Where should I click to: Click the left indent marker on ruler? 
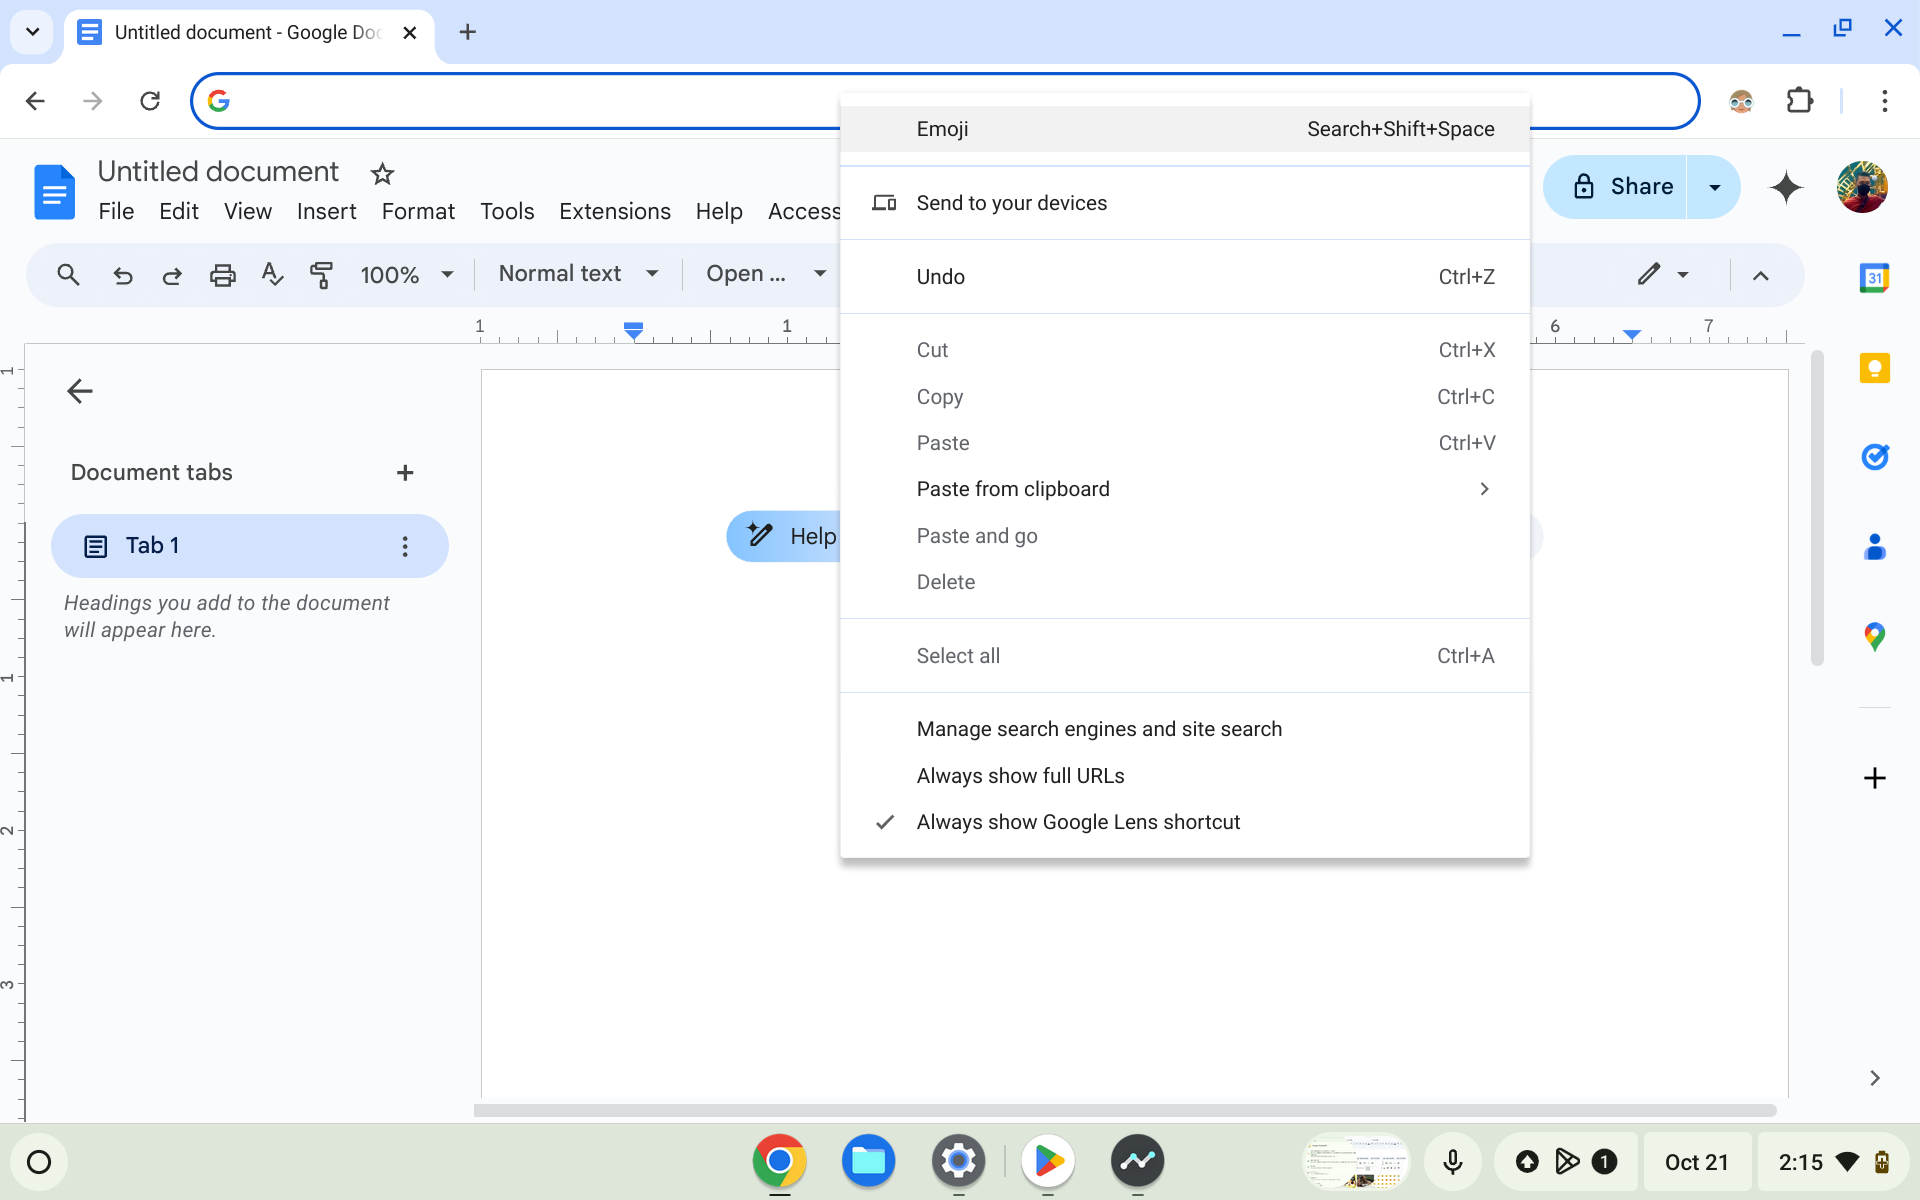coord(633,331)
